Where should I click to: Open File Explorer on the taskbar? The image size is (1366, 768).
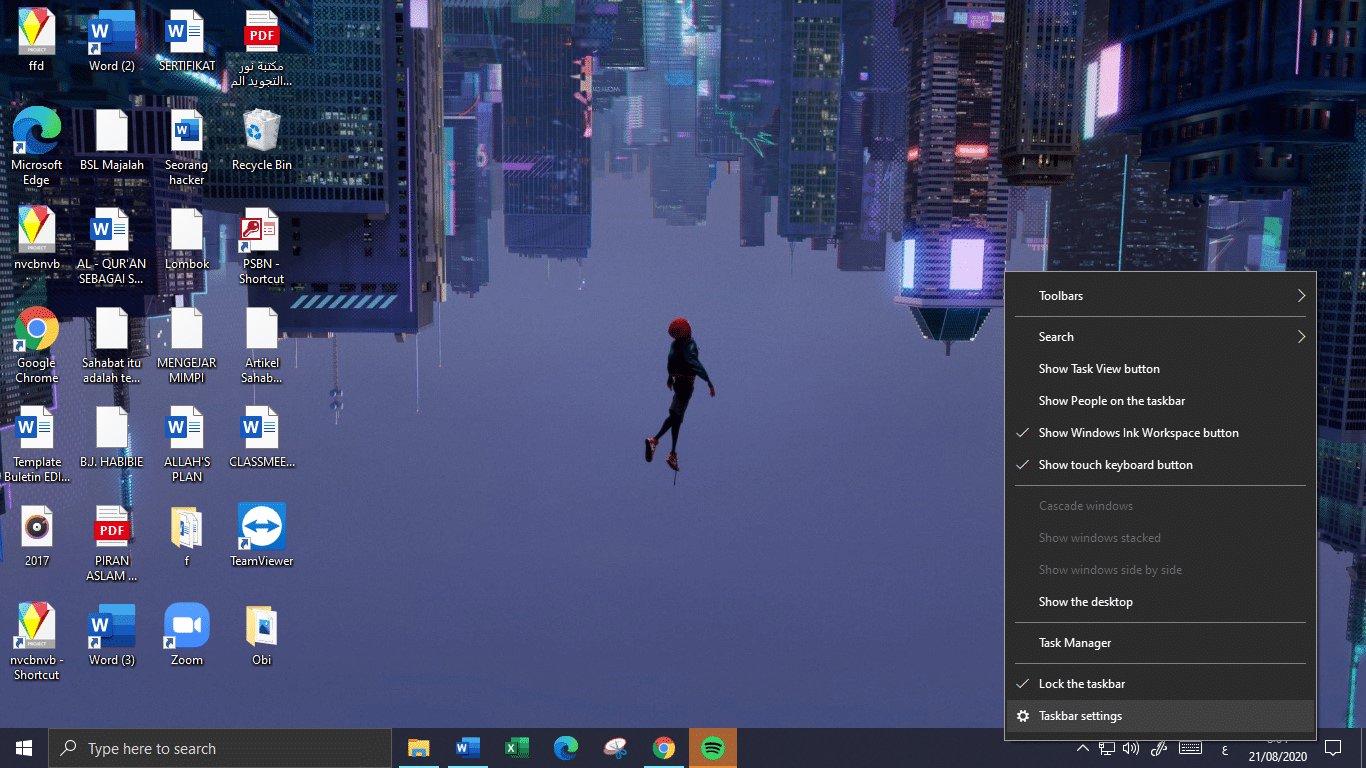(x=419, y=748)
